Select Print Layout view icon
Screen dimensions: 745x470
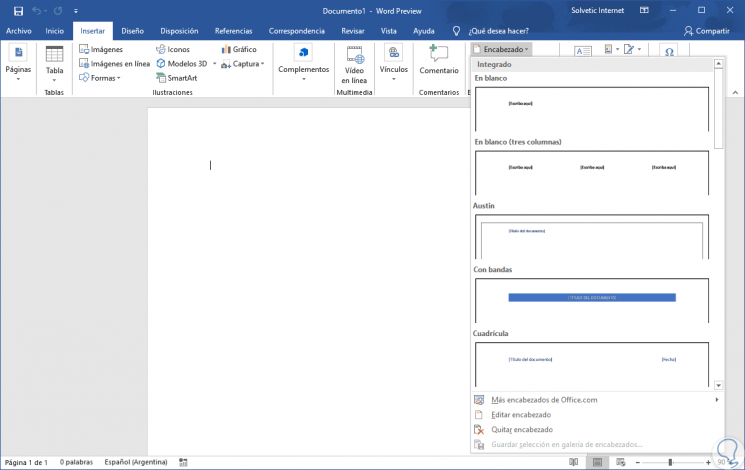pyautogui.click(x=597, y=462)
